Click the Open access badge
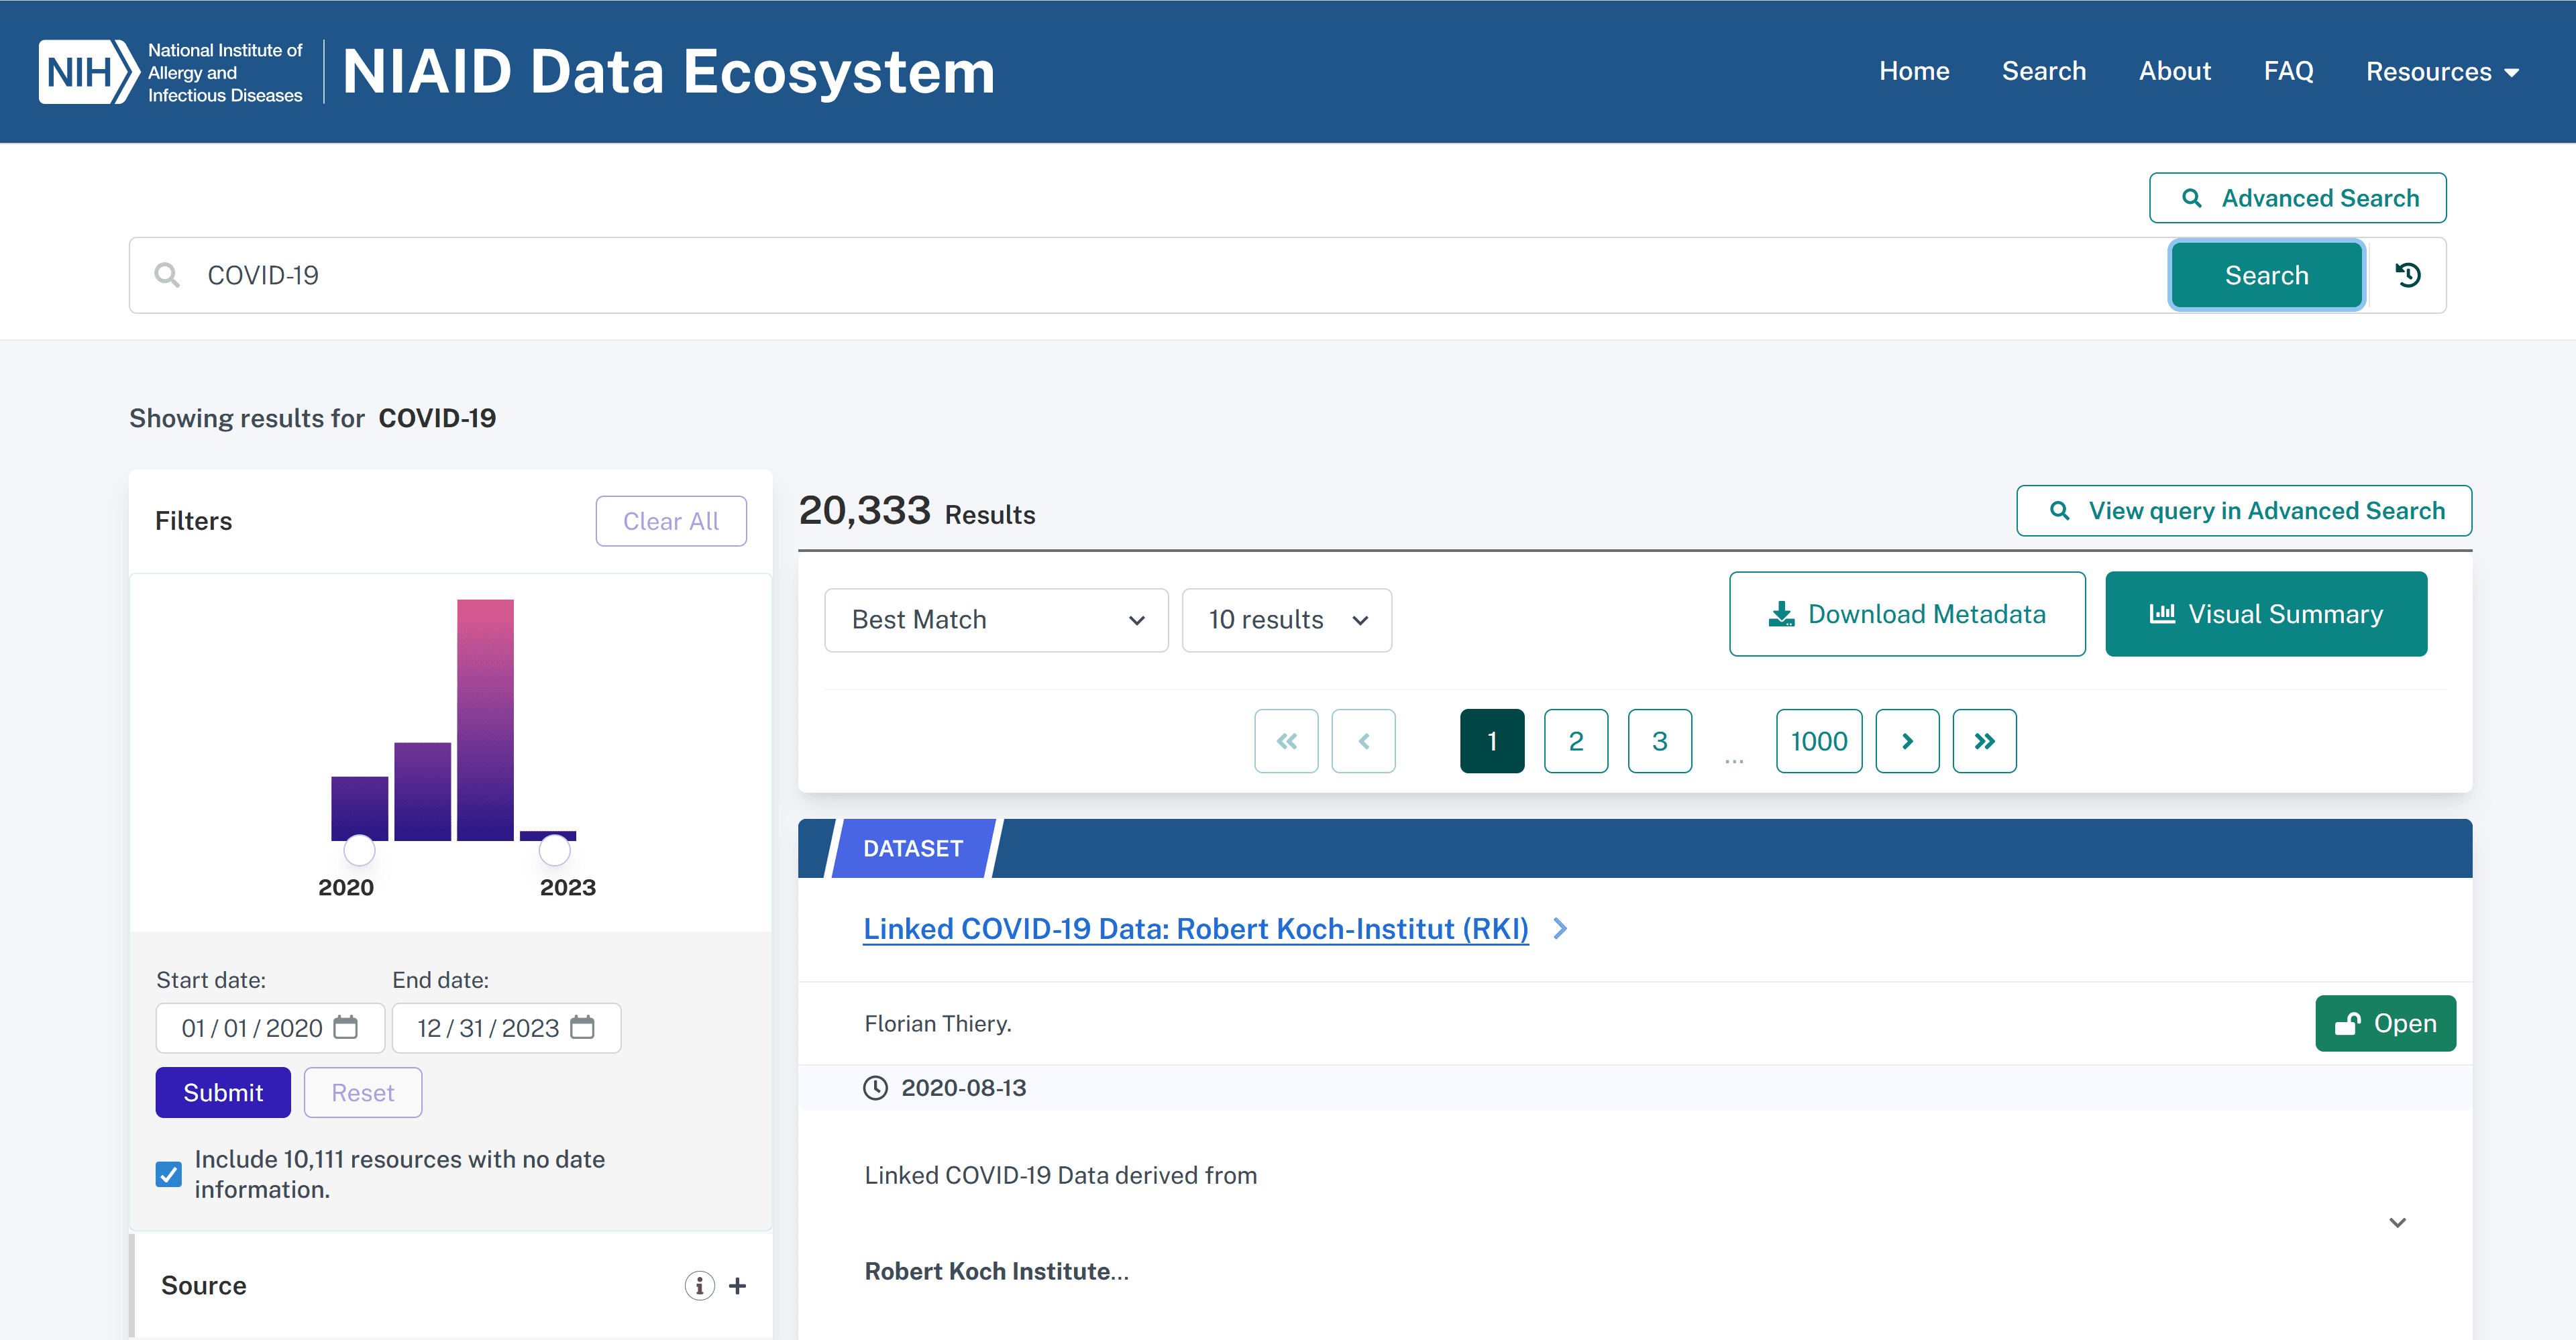 (x=2385, y=1023)
